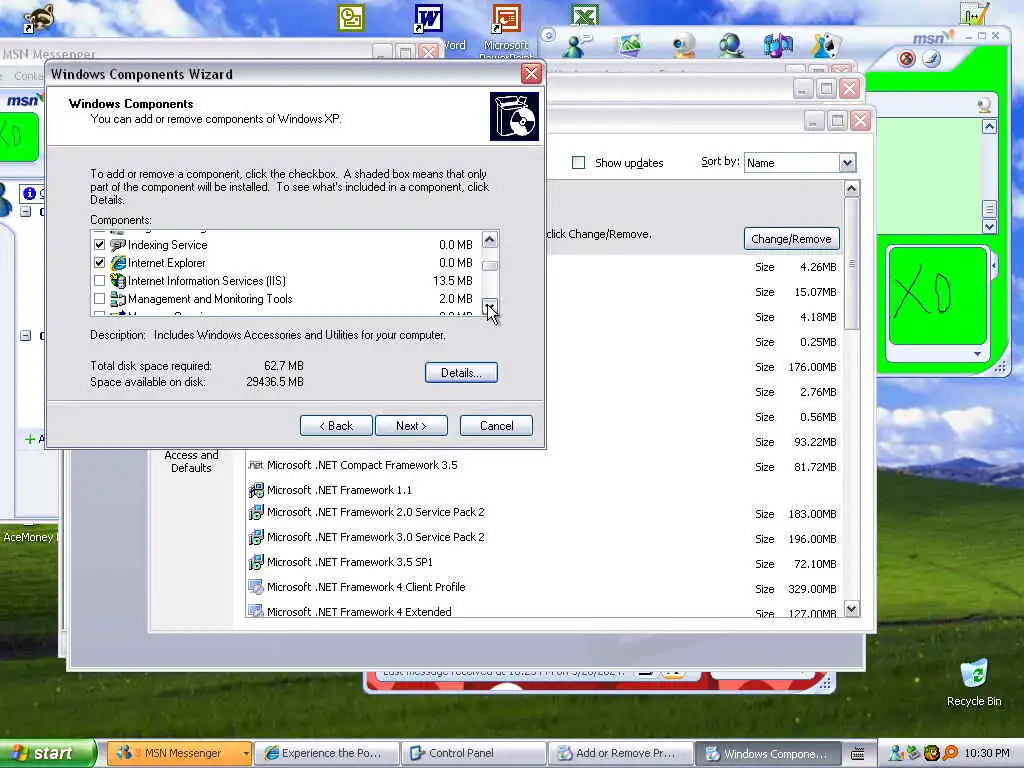
Task: Click the Excel desktop shortcut icon
Action: [x=585, y=14]
